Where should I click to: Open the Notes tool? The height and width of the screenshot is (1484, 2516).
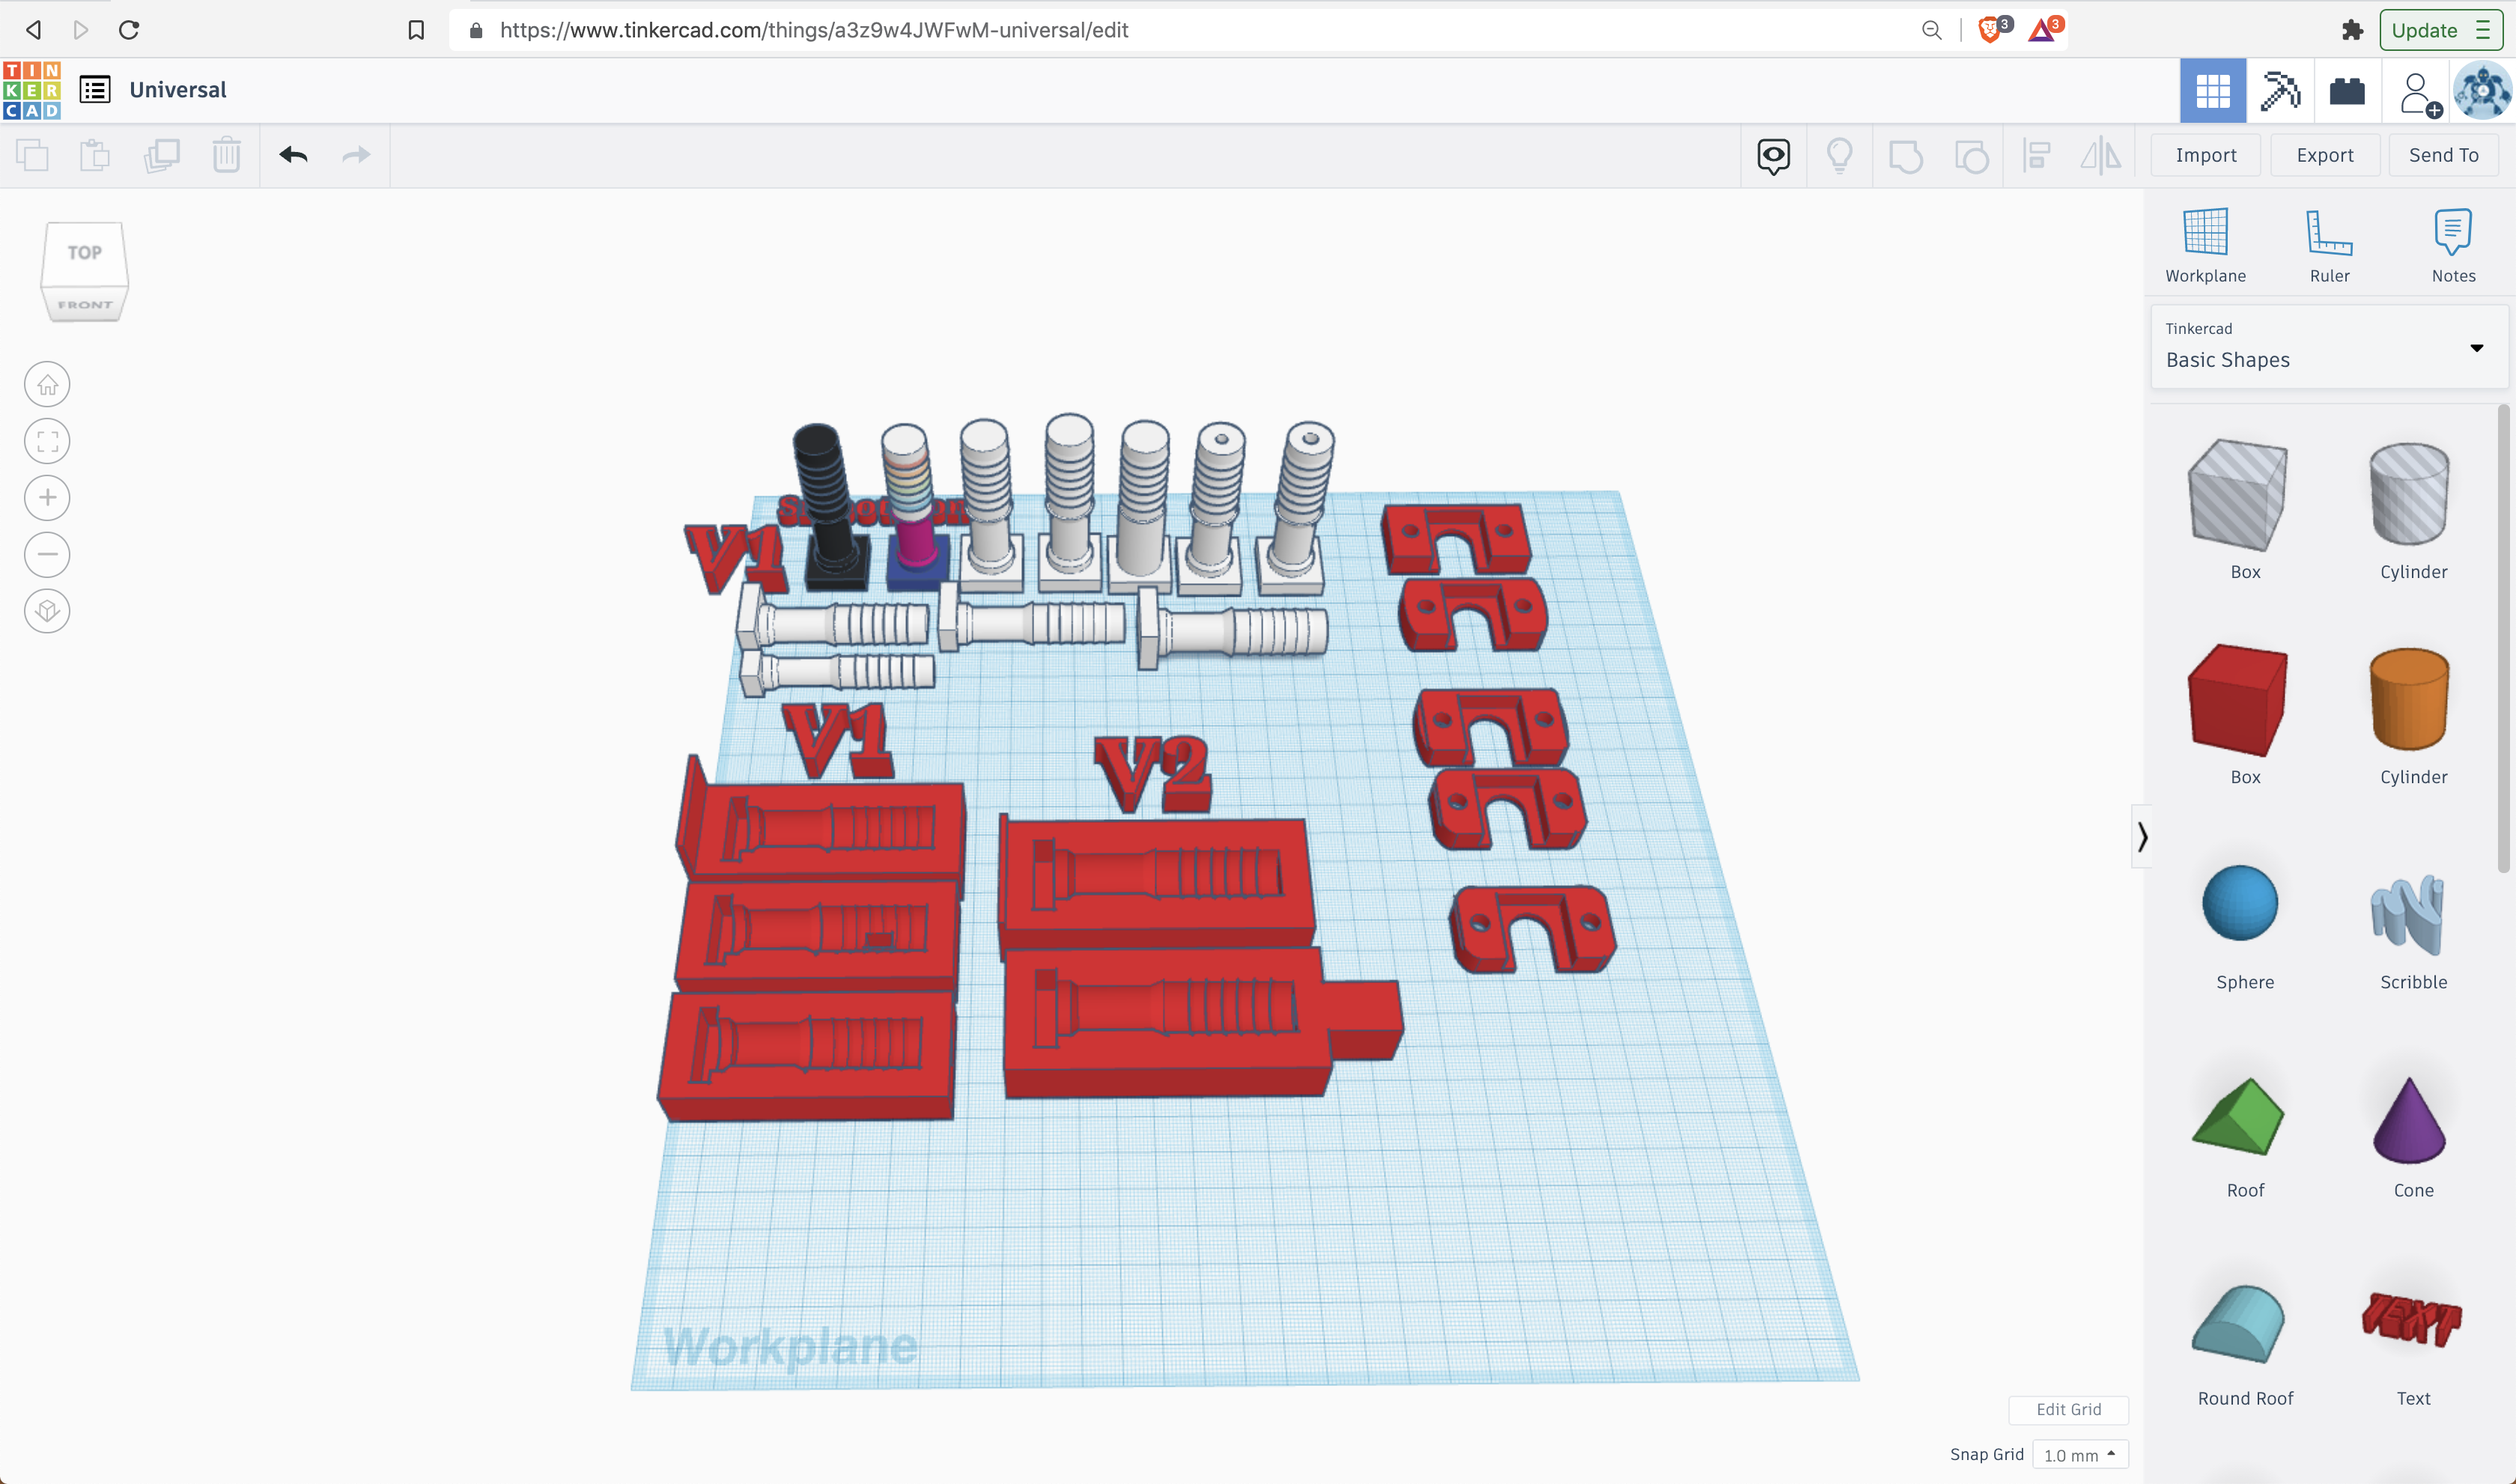(x=2452, y=234)
